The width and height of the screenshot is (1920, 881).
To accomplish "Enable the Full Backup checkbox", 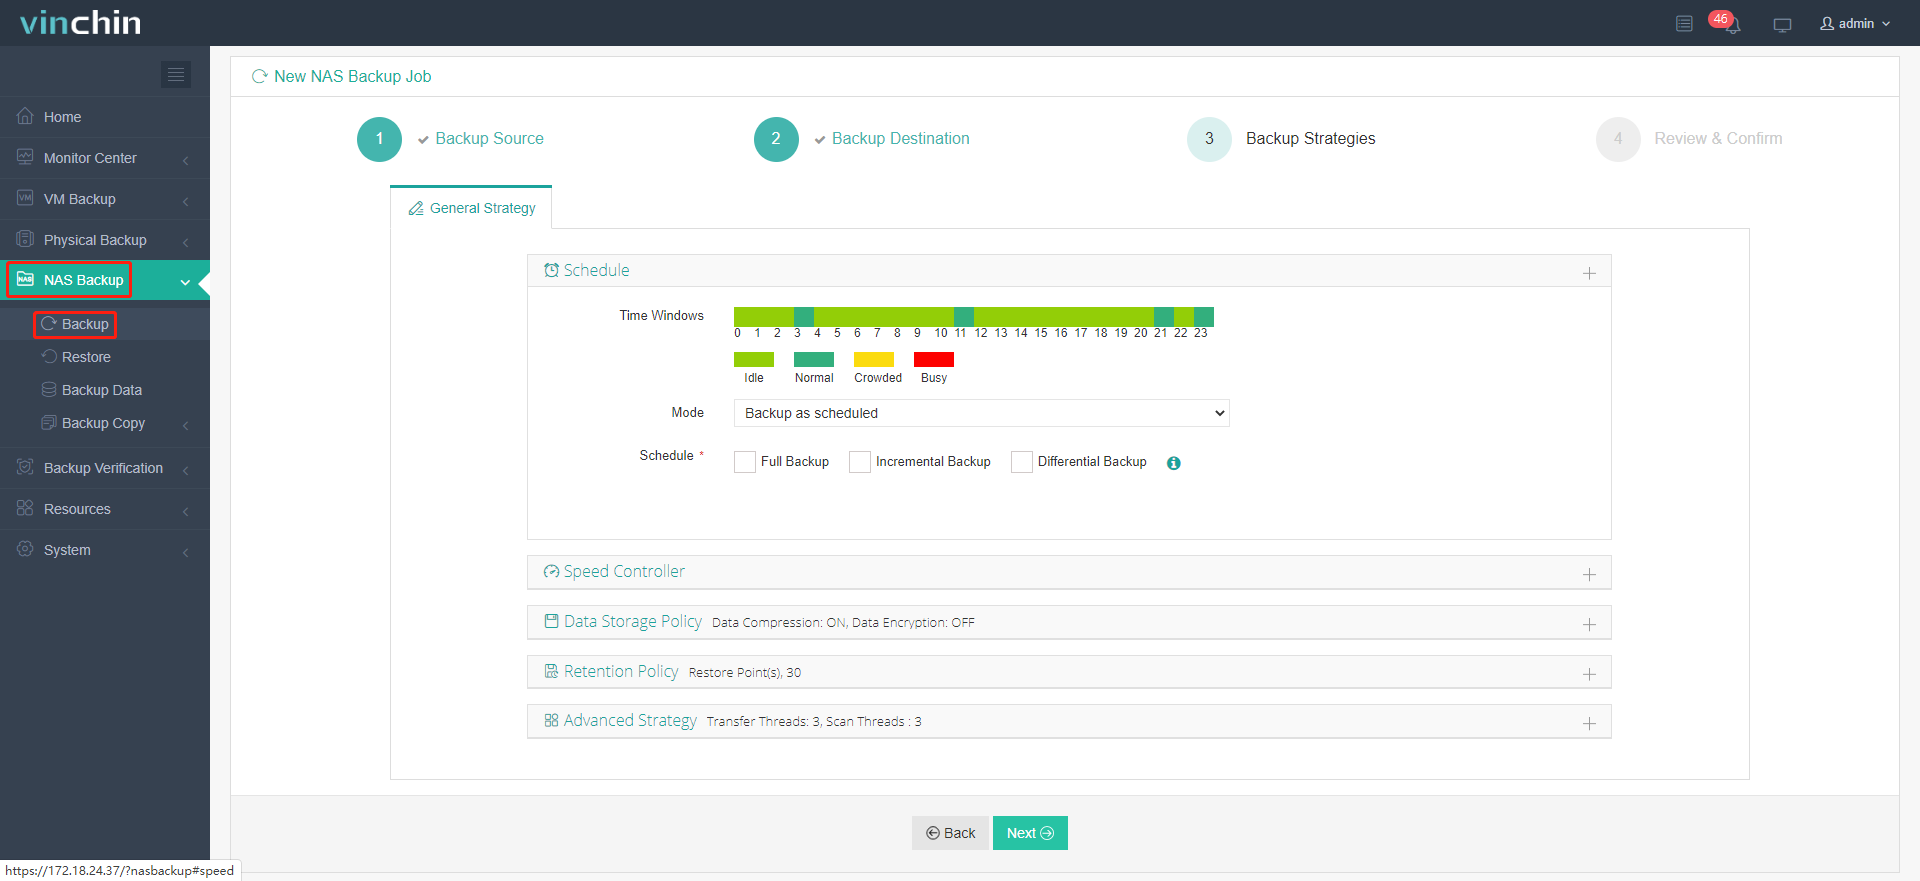I will (x=745, y=462).
